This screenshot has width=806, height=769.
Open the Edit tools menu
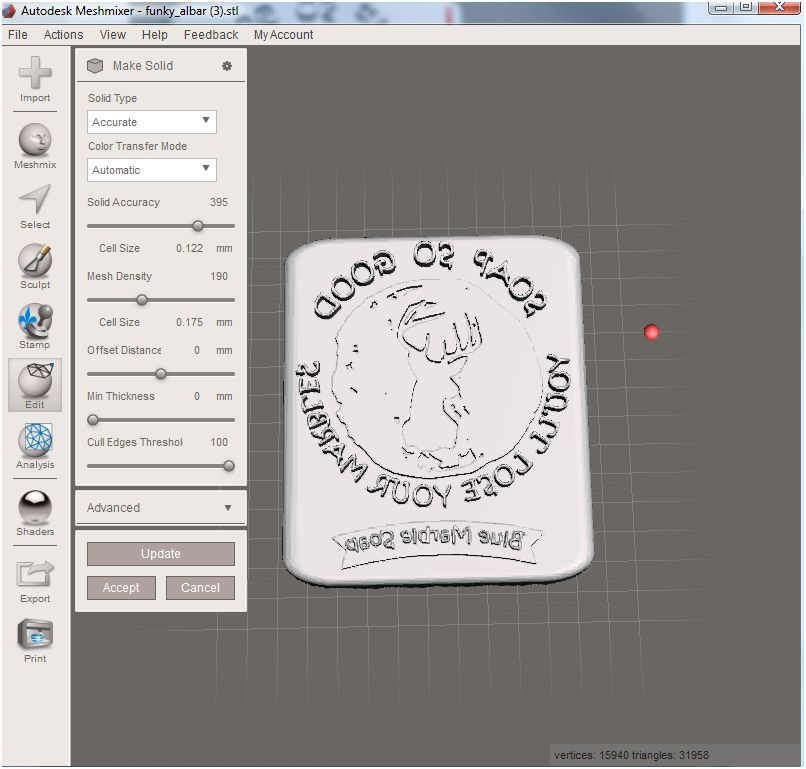35,386
